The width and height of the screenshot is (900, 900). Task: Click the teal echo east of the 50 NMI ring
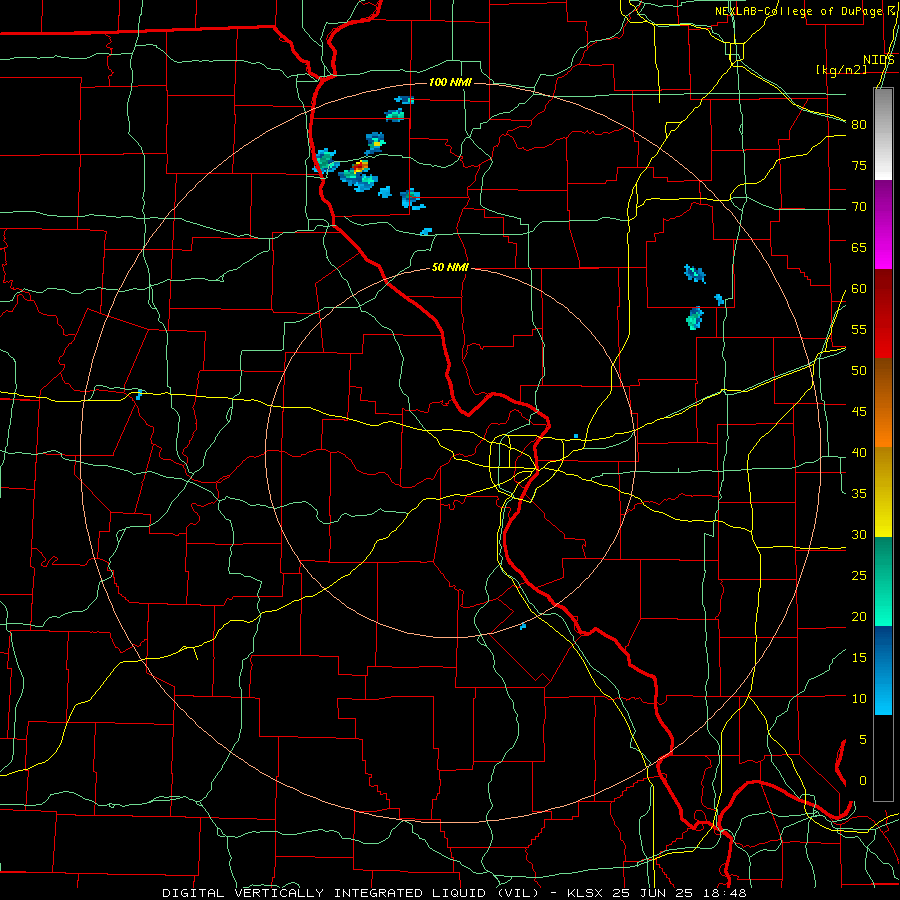(695, 318)
